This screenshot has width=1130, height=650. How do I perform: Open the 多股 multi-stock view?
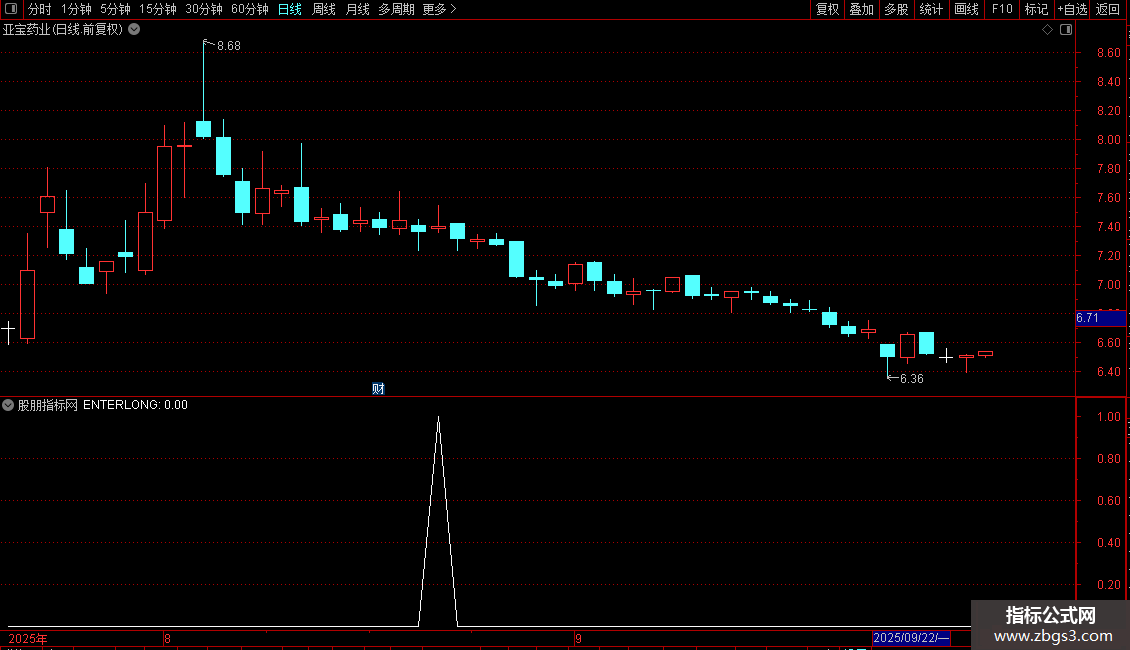coord(896,9)
